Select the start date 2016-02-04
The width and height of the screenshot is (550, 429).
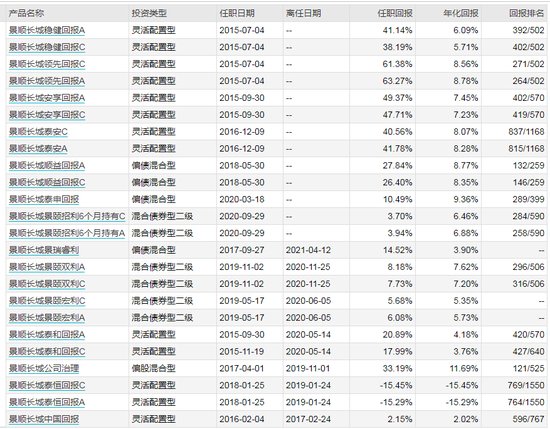(242, 419)
